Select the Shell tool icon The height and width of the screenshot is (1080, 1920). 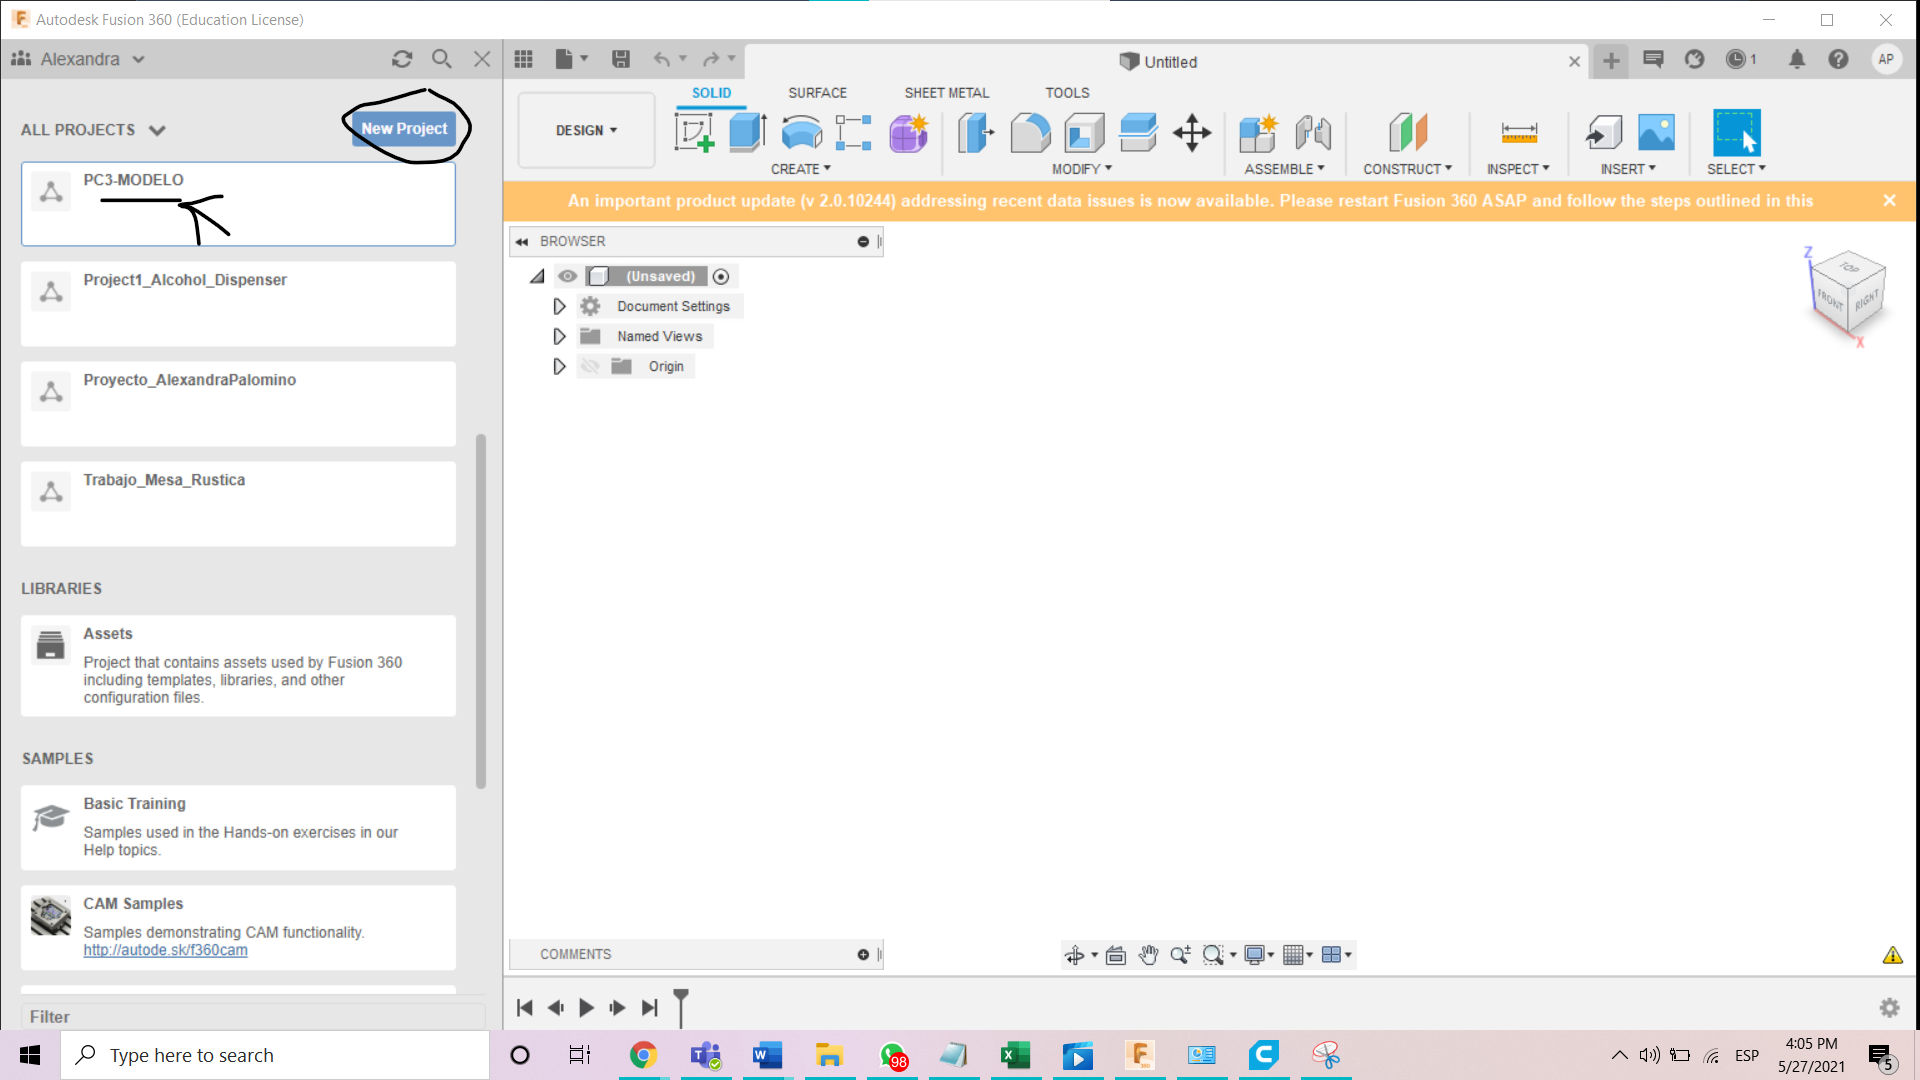[1084, 132]
